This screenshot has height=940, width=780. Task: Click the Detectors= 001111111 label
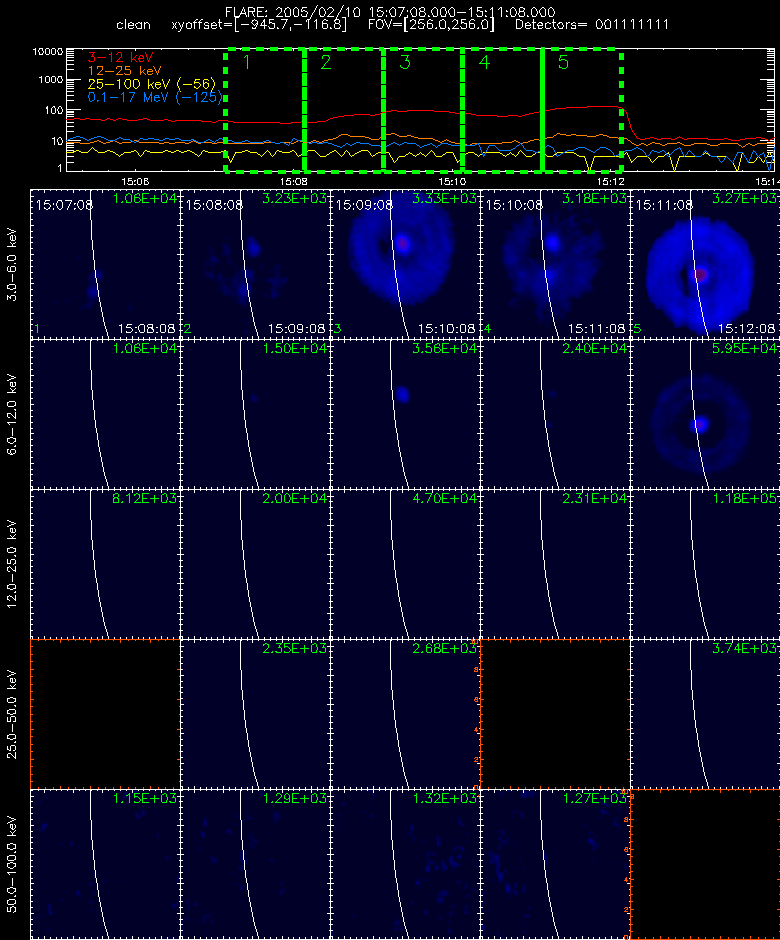(x=592, y=25)
